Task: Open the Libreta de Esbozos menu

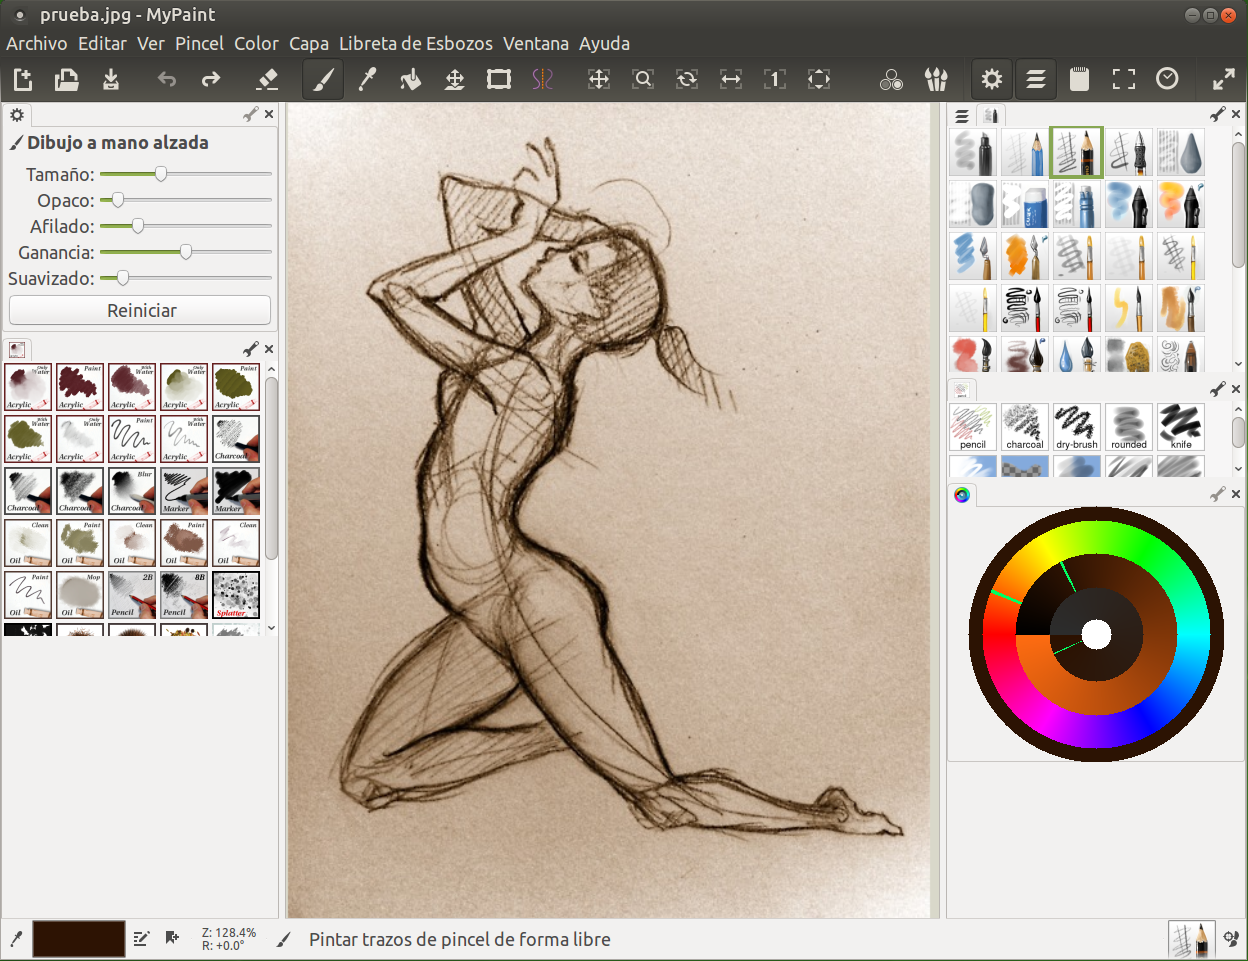Action: click(x=415, y=44)
